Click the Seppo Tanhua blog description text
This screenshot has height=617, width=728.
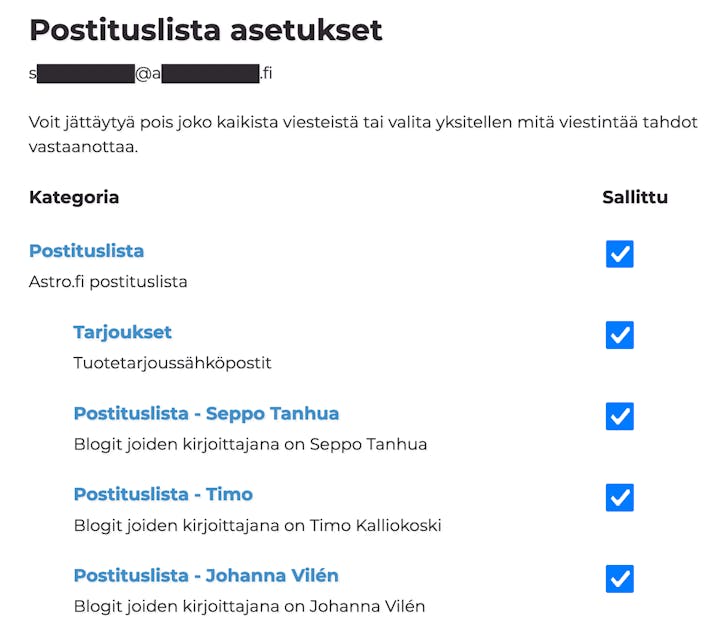coord(250,444)
